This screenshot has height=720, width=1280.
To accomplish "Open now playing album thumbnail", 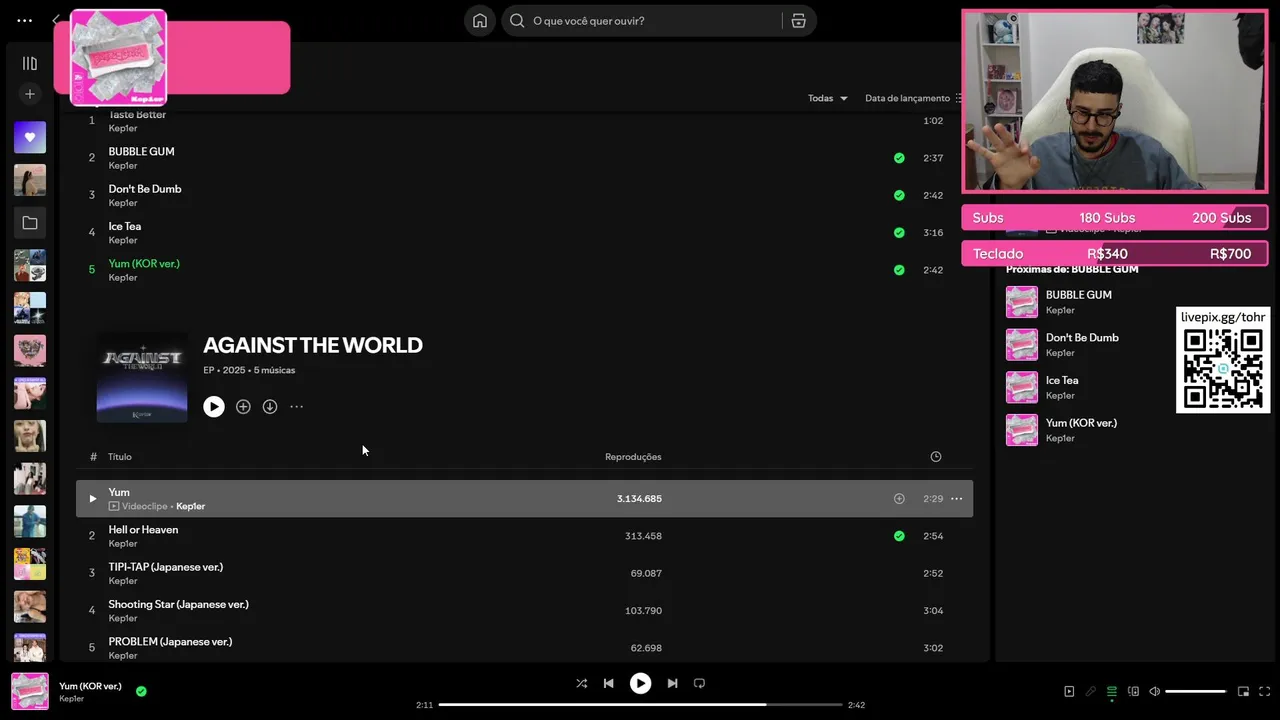I will pos(30,691).
